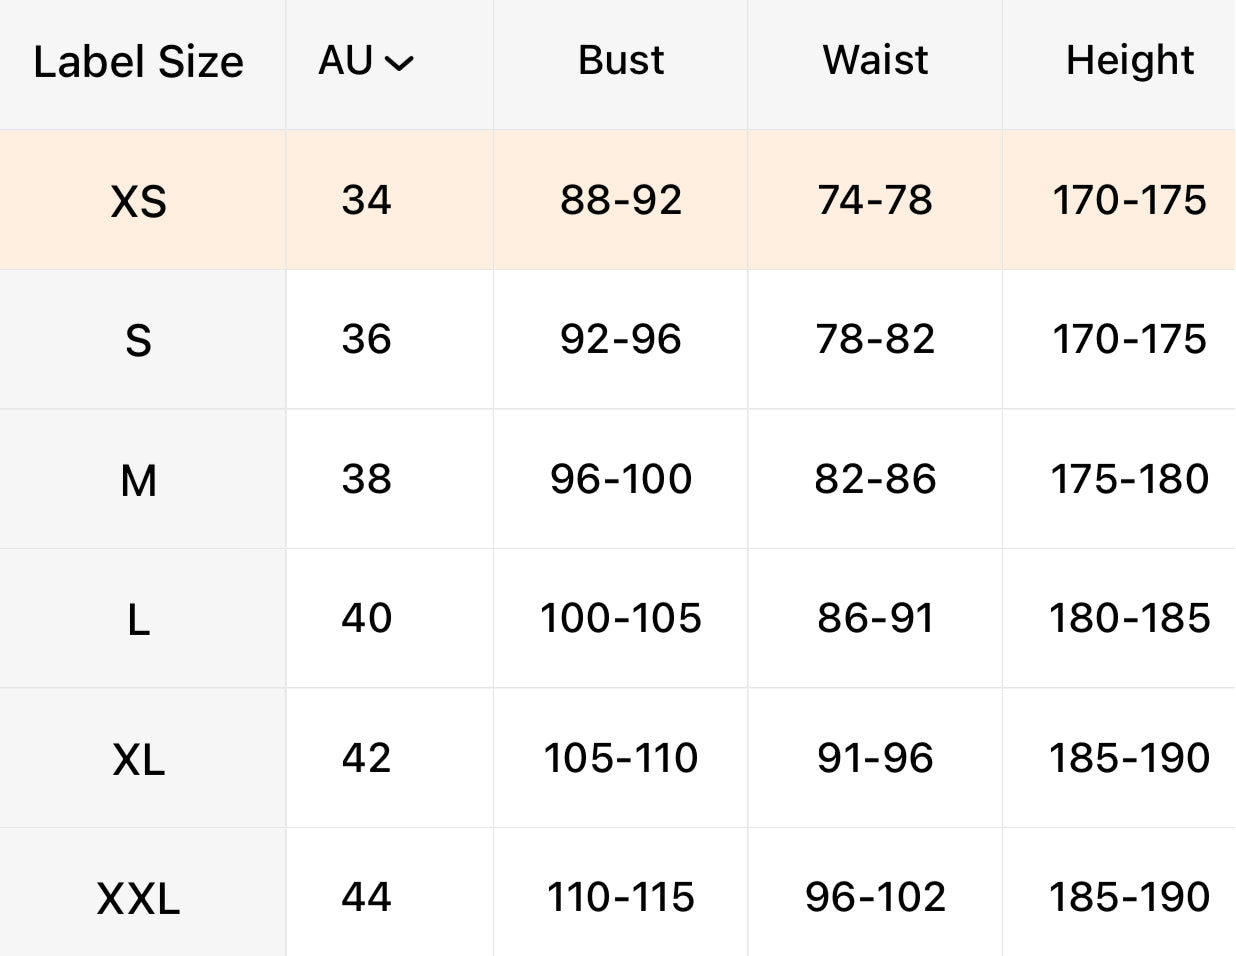Click AU size 34 cell
This screenshot has height=956, width=1236.
click(366, 200)
